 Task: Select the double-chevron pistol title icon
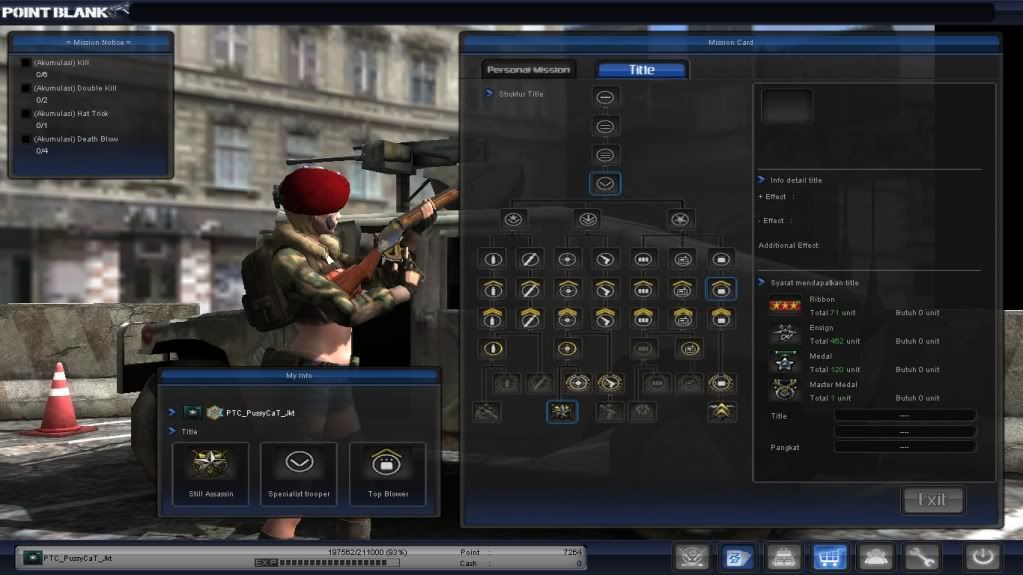[605, 318]
